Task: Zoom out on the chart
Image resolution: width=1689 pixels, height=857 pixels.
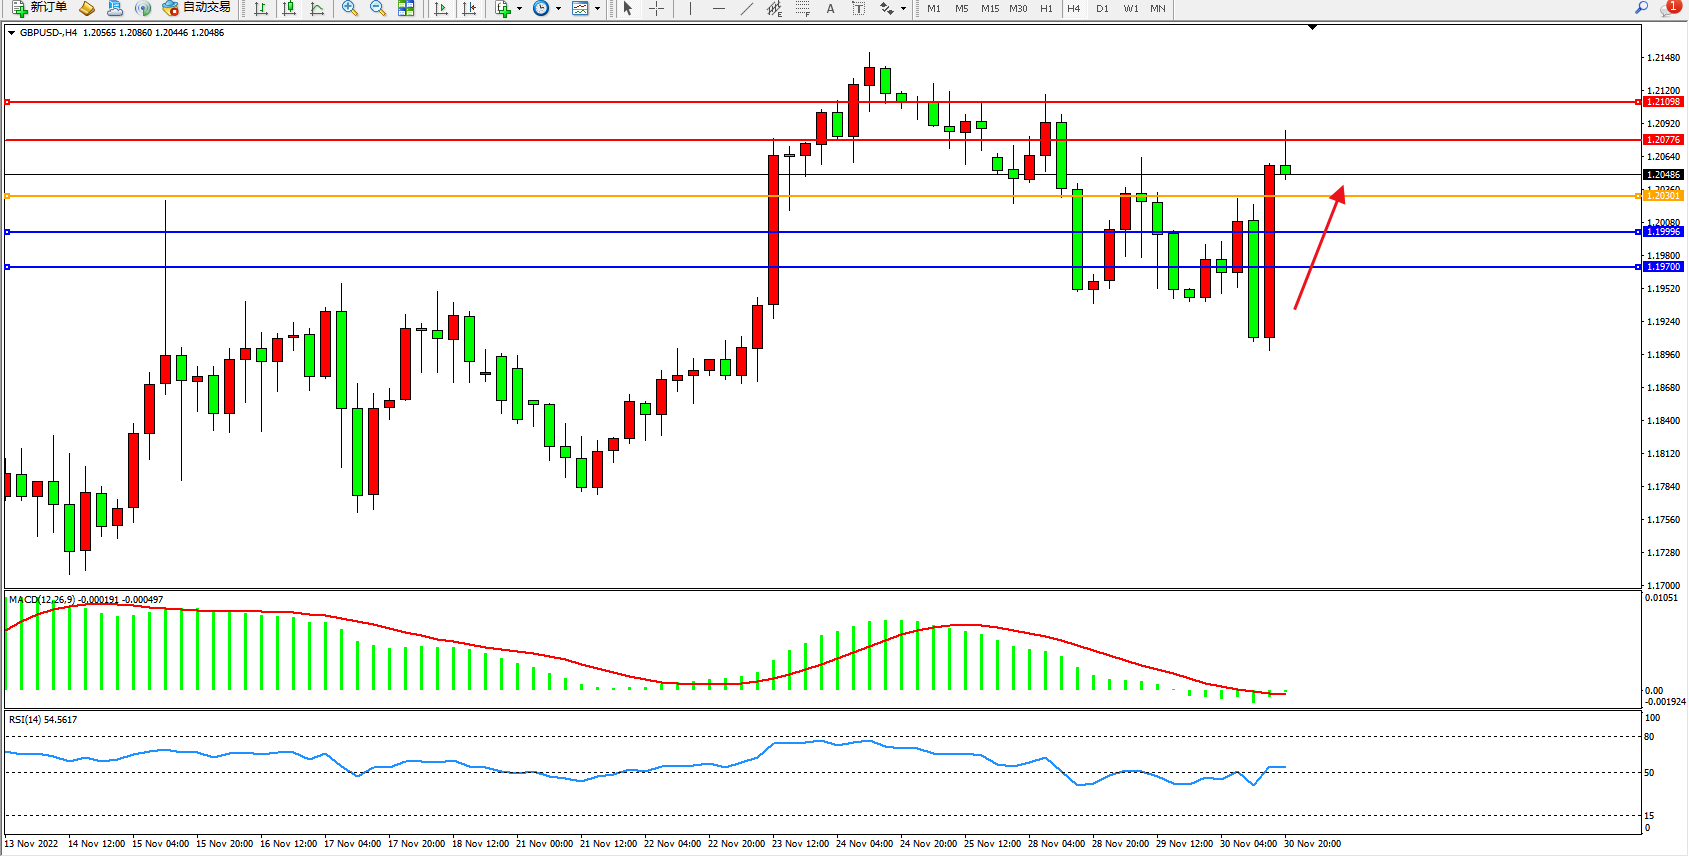Action: coord(378,8)
